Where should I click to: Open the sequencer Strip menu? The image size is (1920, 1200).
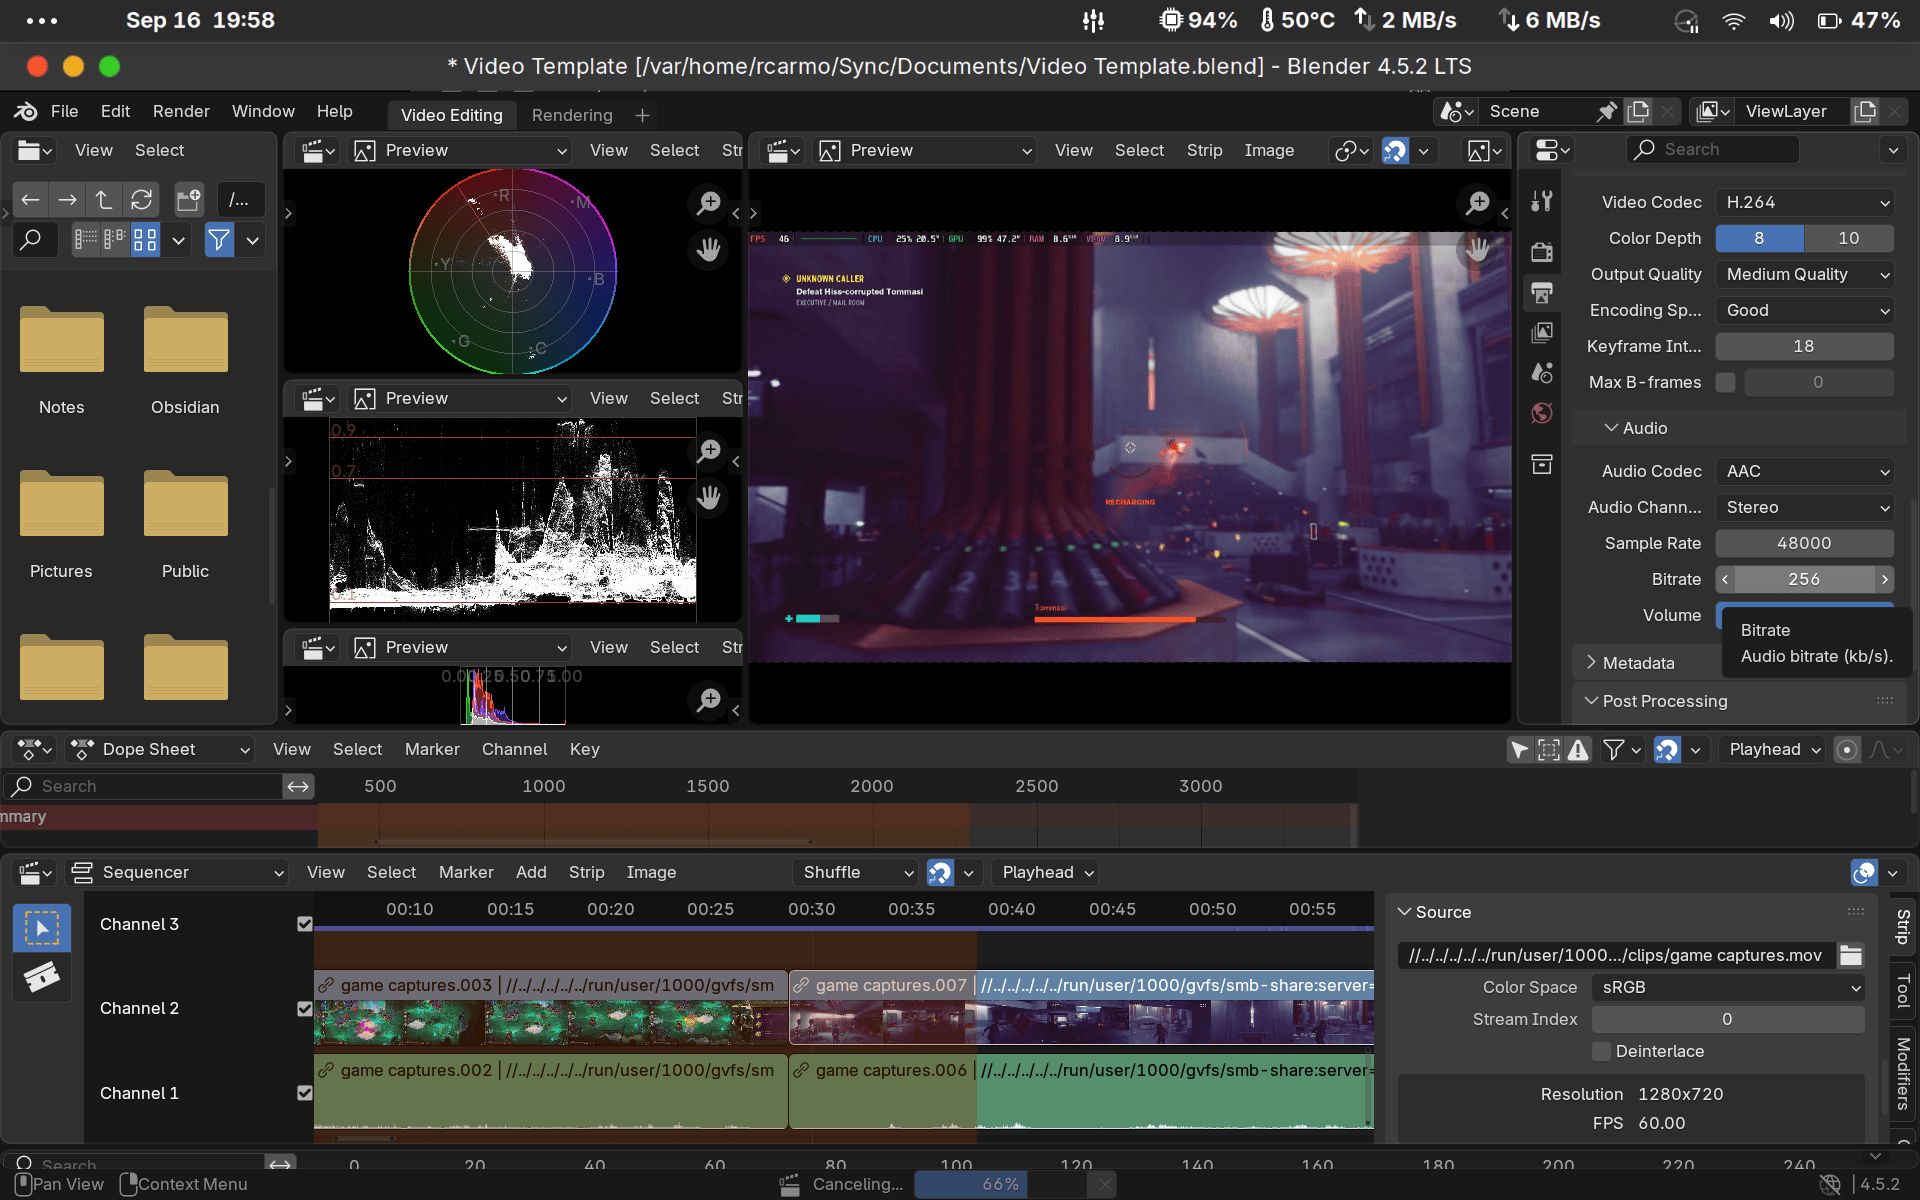click(x=586, y=872)
